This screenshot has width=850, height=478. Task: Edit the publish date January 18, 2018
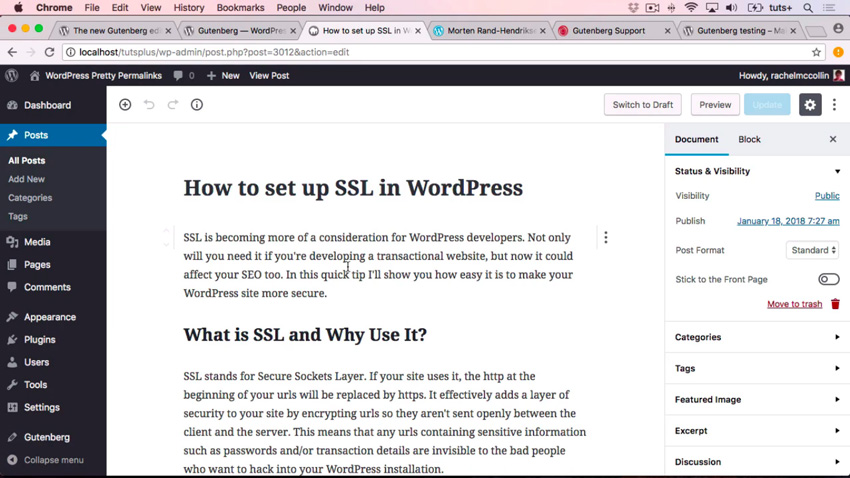click(x=788, y=221)
